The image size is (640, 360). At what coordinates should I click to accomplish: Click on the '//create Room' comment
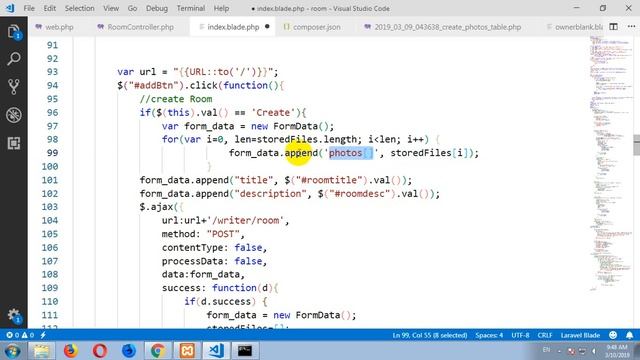click(x=176, y=99)
